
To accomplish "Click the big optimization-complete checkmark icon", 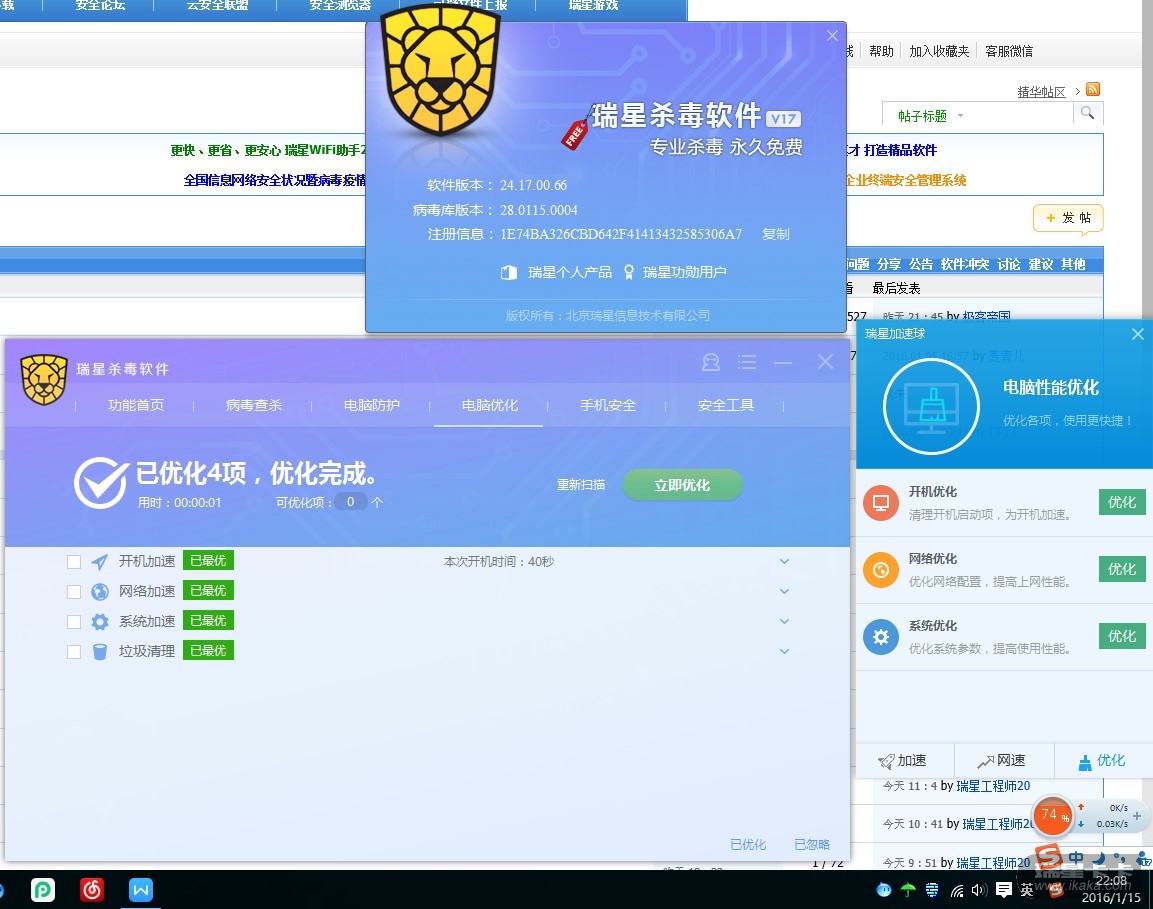I will (x=101, y=482).
